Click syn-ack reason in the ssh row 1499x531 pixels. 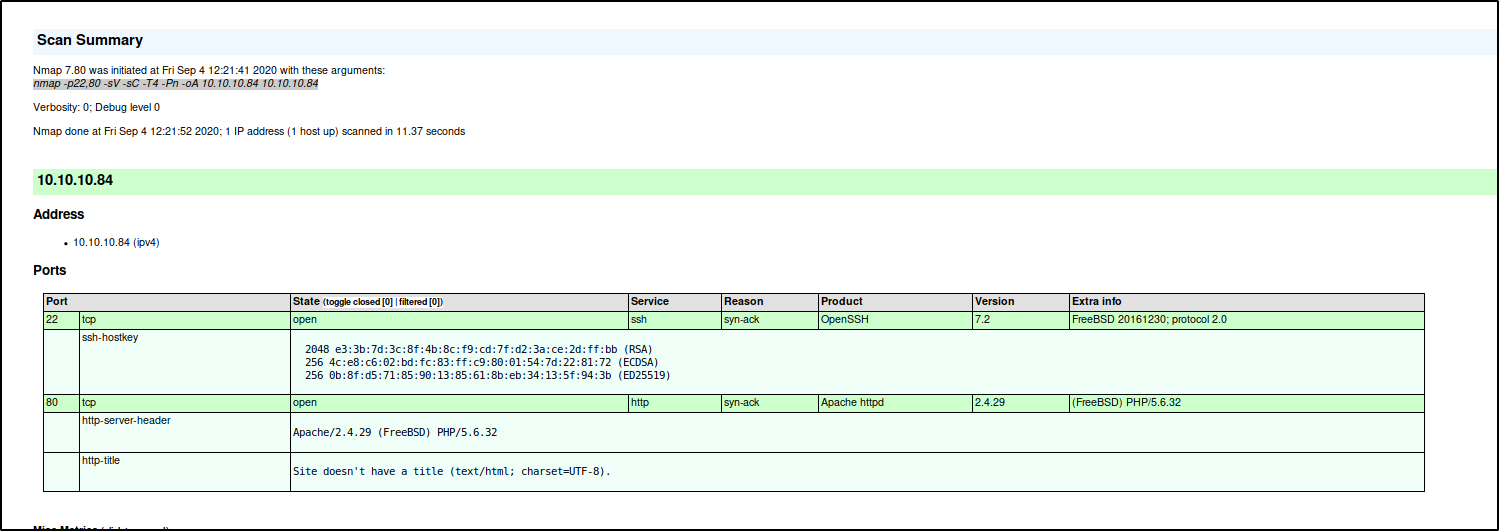click(769, 320)
